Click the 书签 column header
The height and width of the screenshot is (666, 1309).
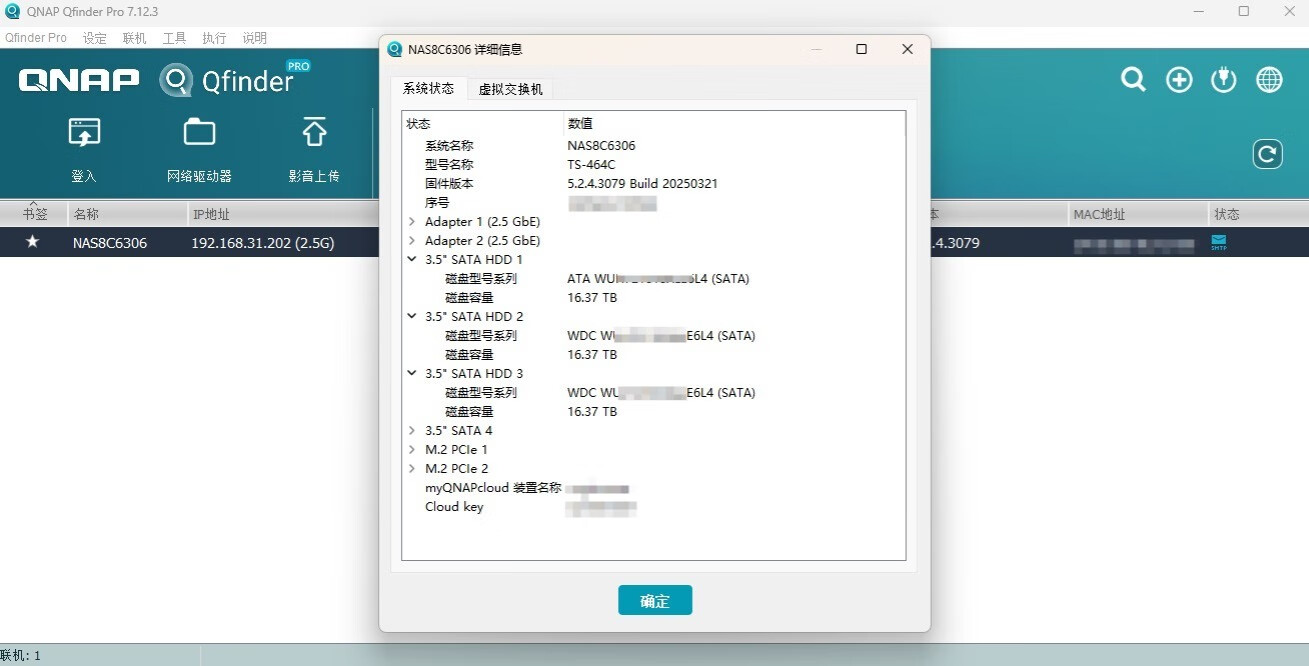point(34,214)
